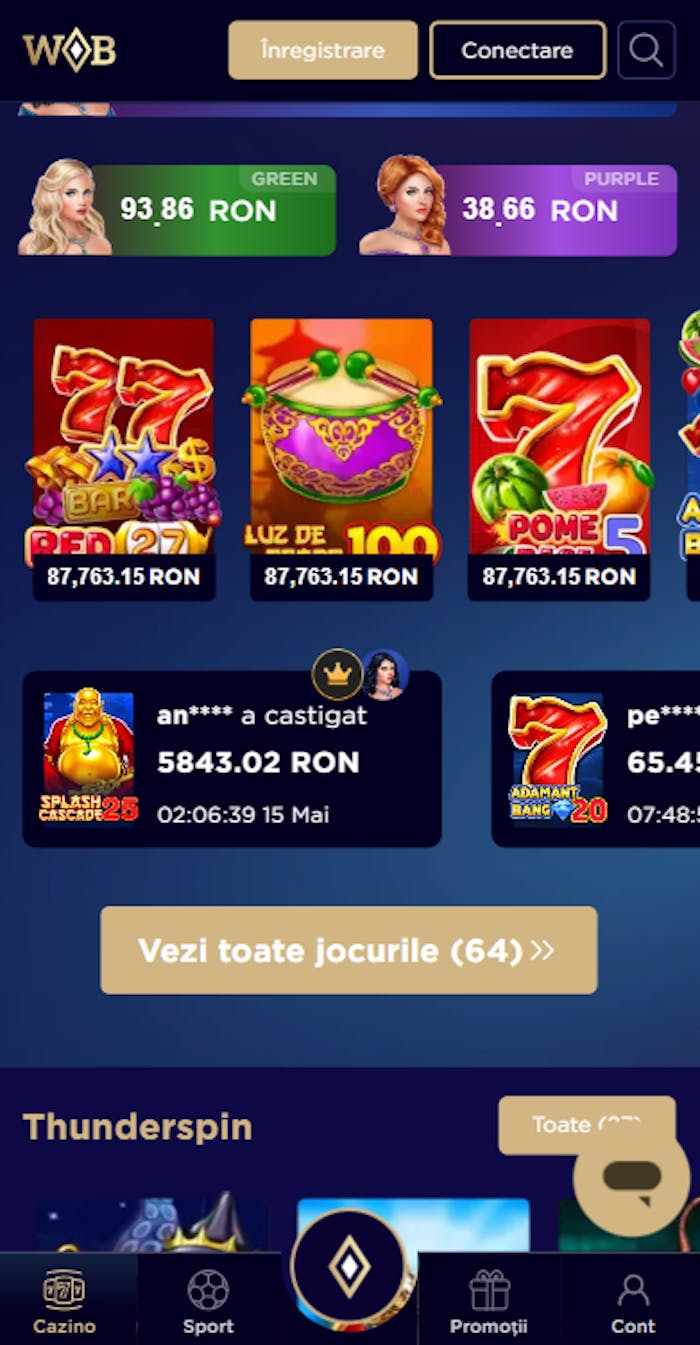Image resolution: width=700 pixels, height=1345 pixels.
Task: Launch the Luz de Fiesta 100 game
Action: [x=342, y=459]
